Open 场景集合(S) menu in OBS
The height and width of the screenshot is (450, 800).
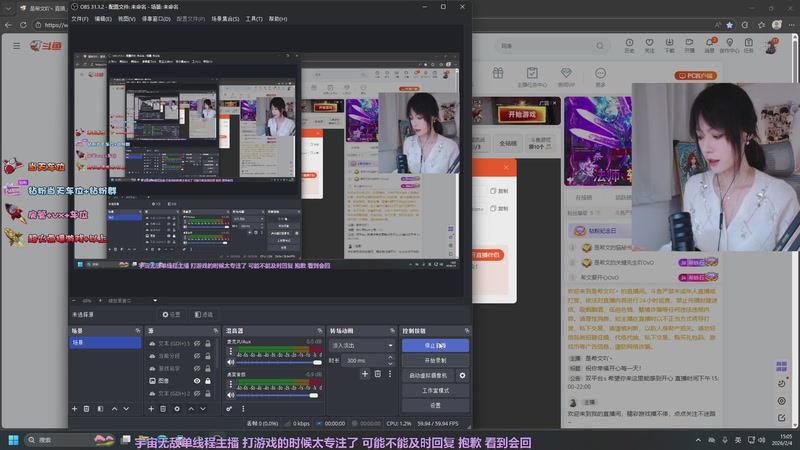tap(225, 19)
